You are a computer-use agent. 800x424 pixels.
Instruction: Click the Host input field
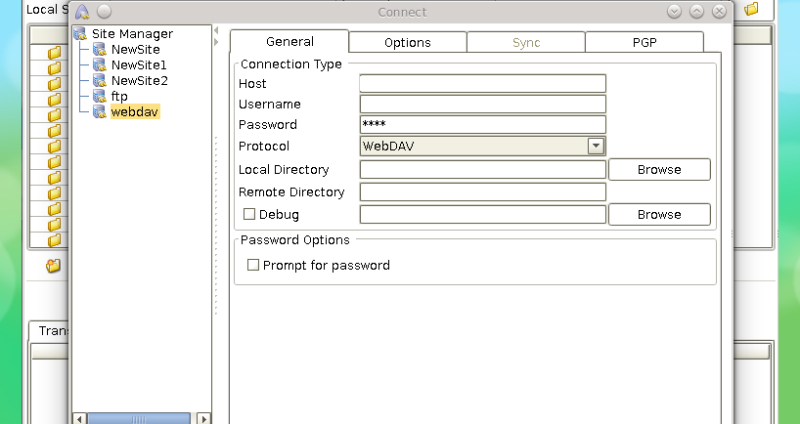[482, 84]
